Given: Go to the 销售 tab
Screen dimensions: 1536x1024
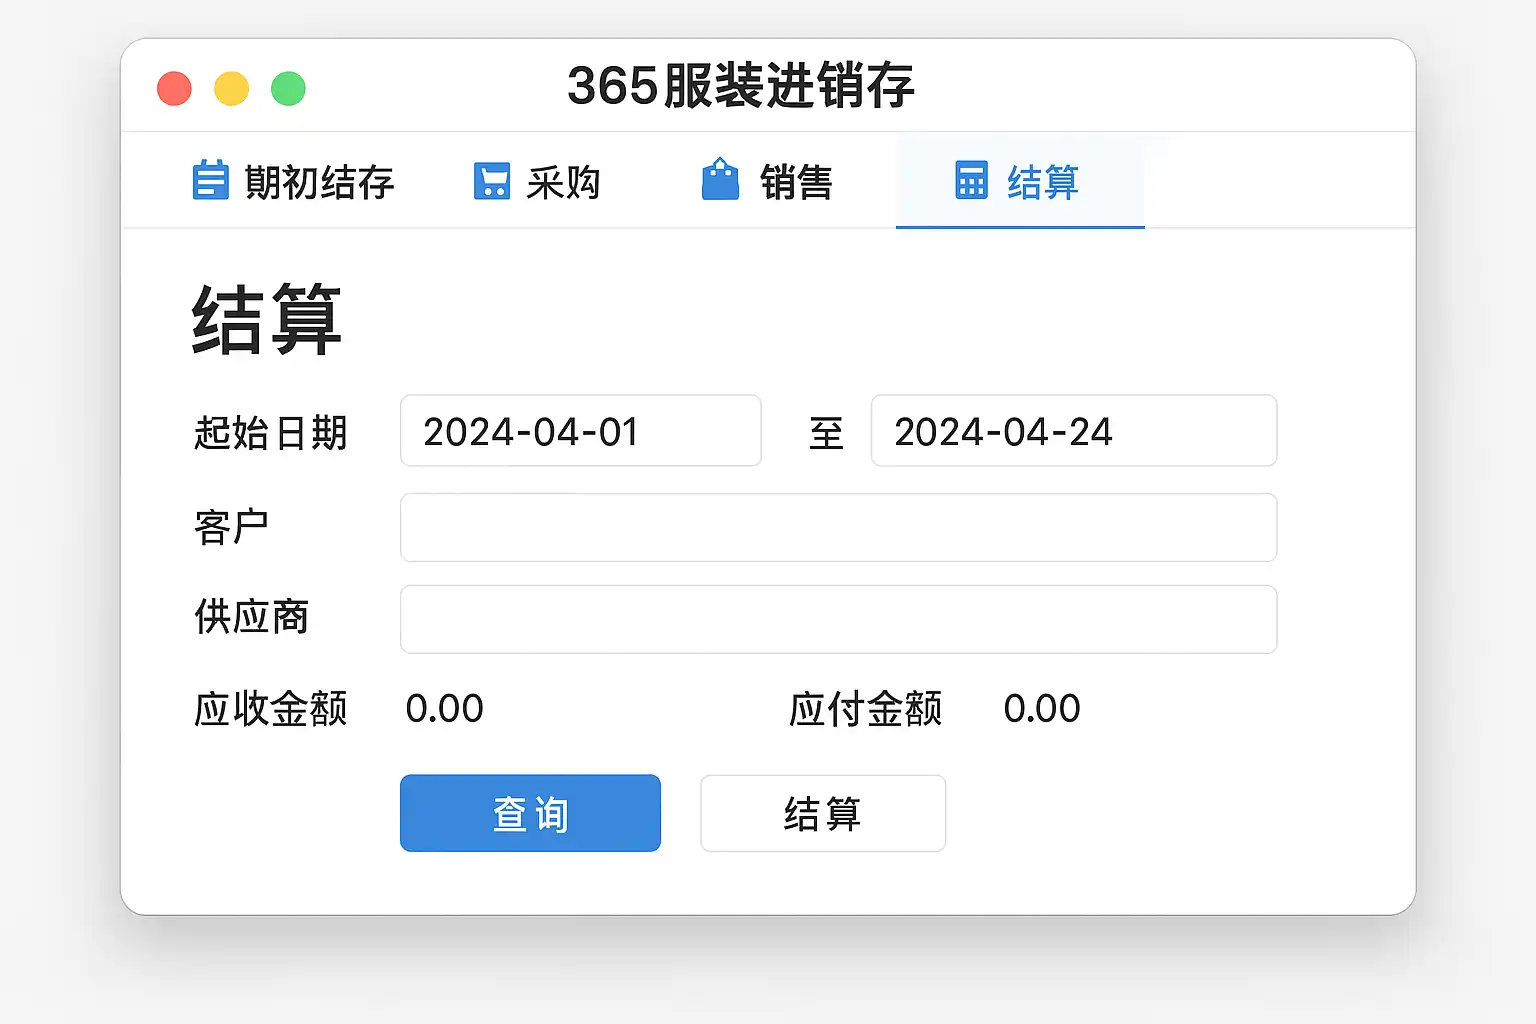Looking at the screenshot, I should [x=796, y=183].
